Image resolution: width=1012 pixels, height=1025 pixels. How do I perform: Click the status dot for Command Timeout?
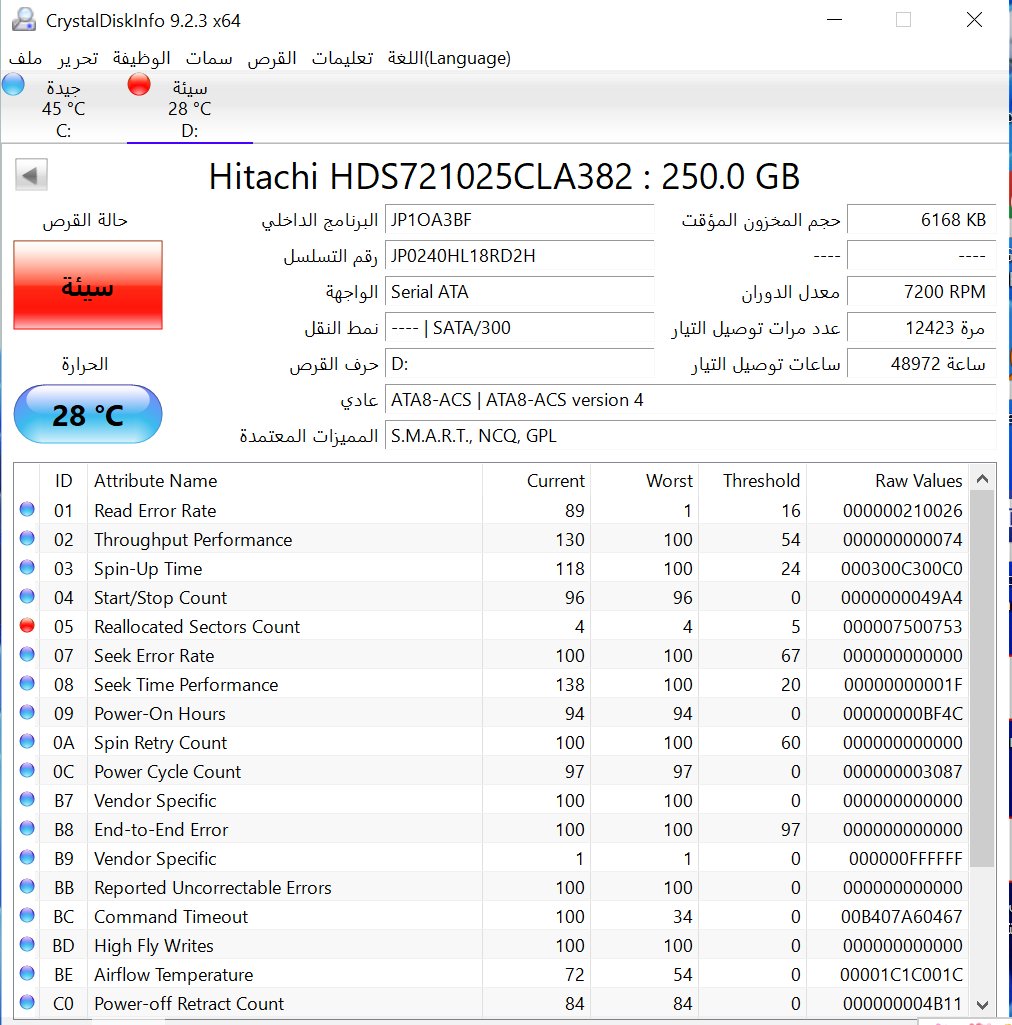(x=27, y=915)
